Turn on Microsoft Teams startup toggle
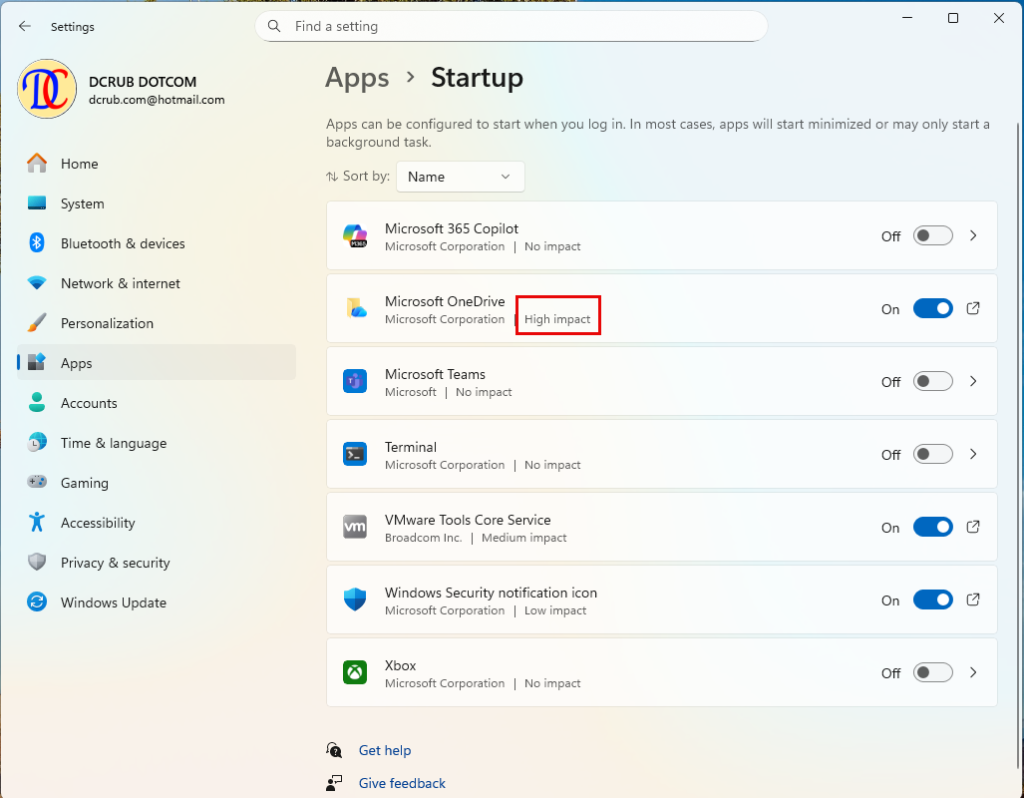Viewport: 1024px width, 798px height. coord(933,381)
